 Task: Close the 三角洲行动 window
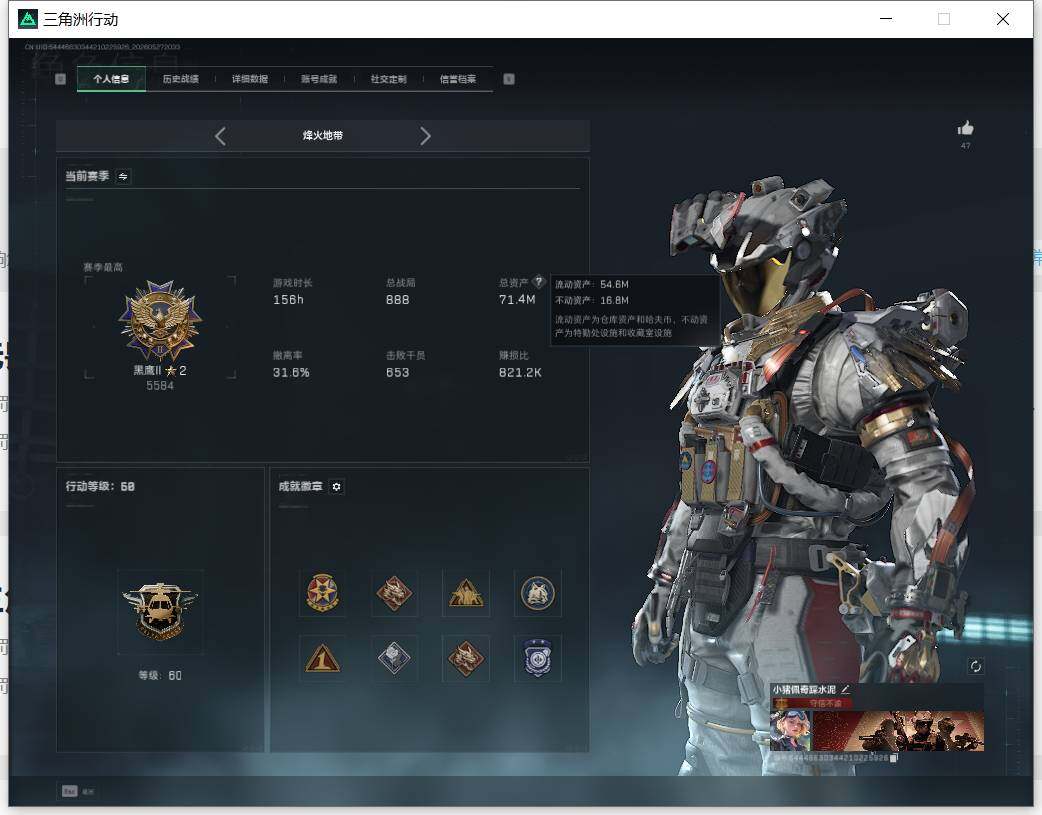click(x=1003, y=19)
